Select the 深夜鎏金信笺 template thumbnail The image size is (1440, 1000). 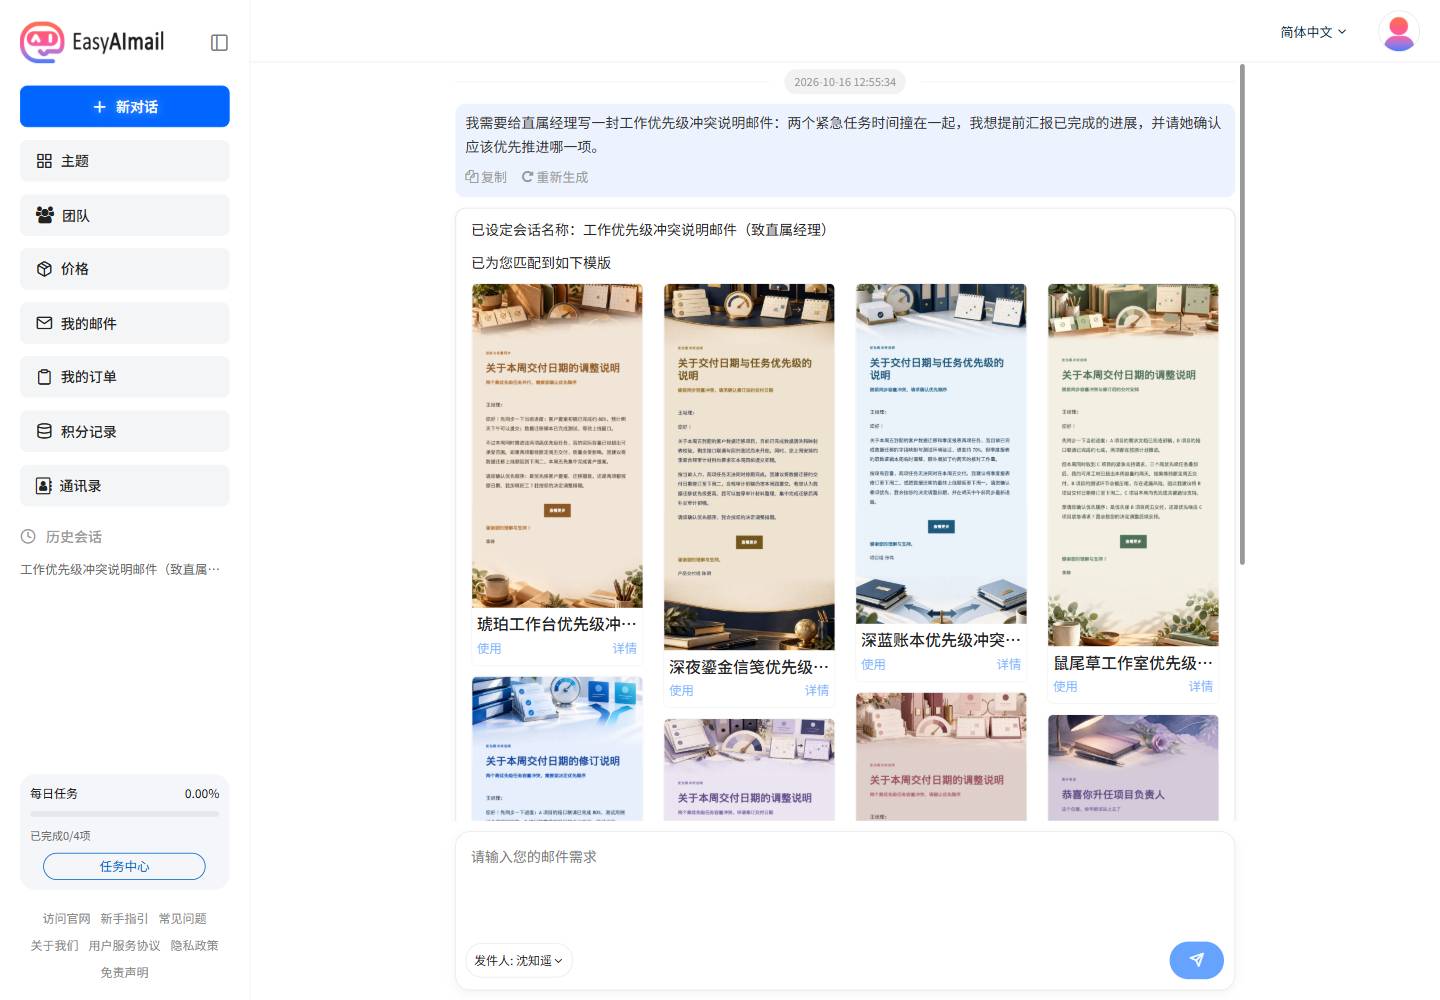749,467
